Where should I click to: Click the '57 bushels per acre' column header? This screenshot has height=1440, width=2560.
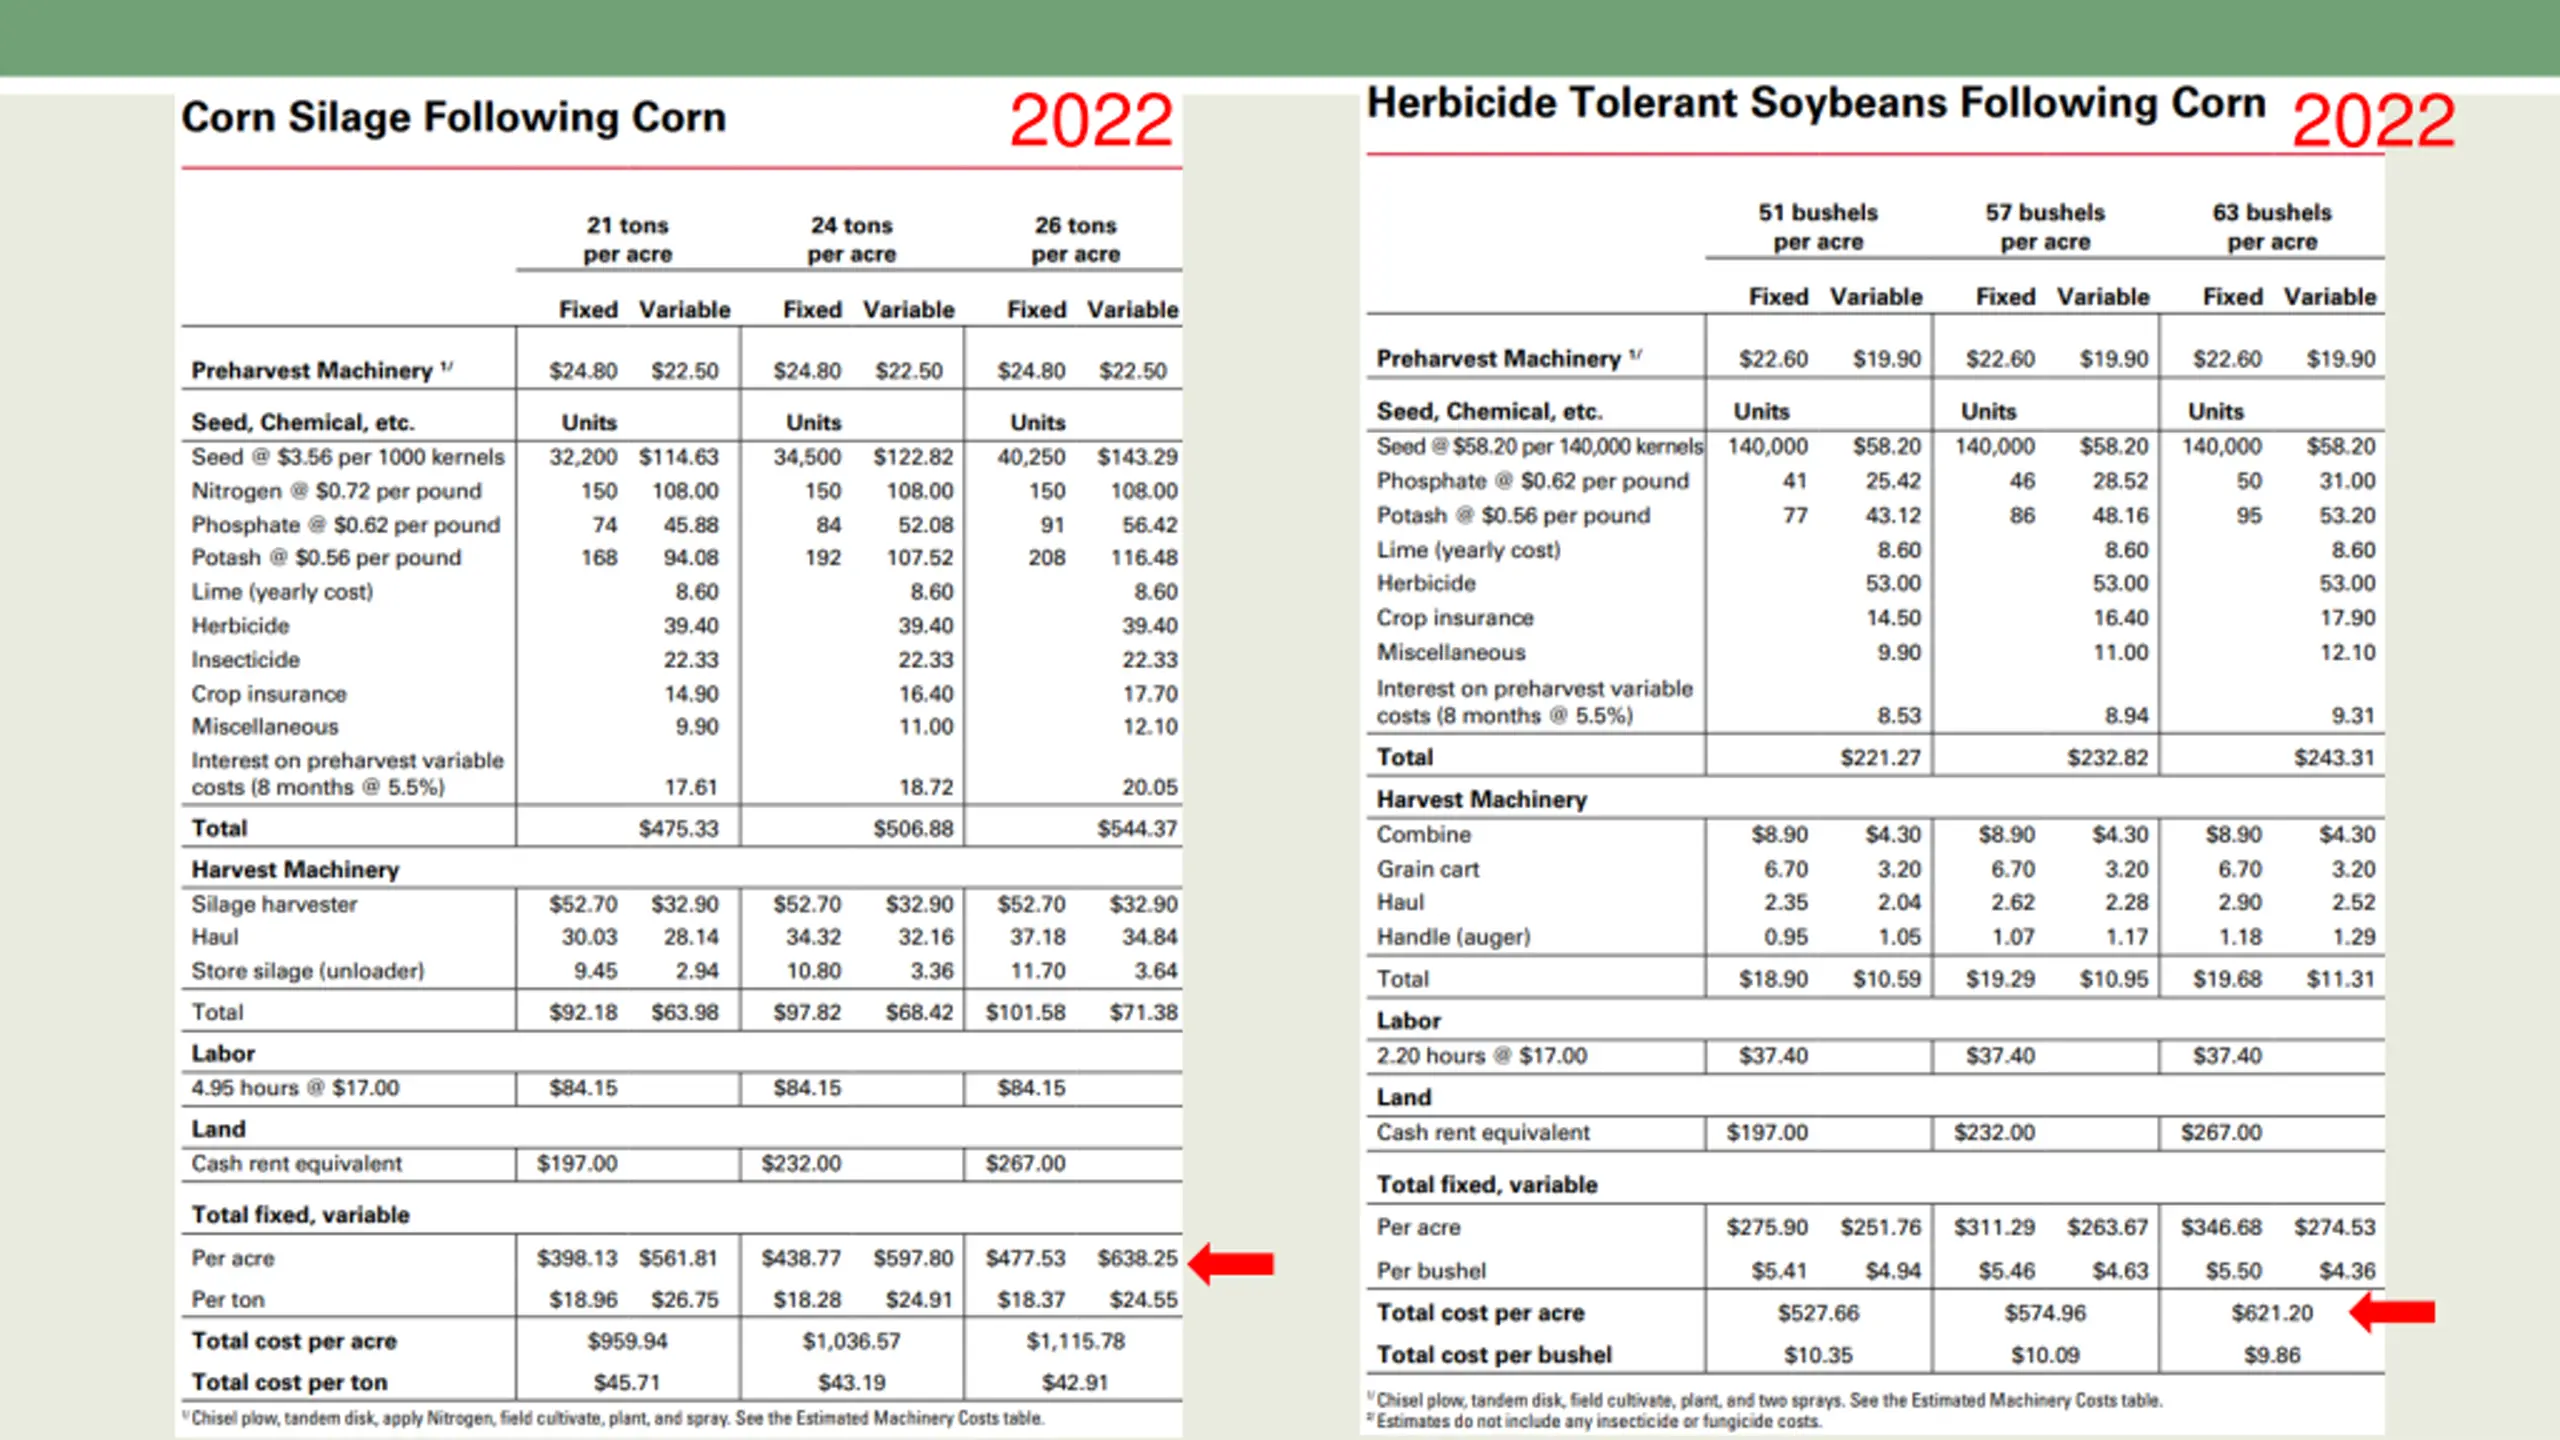(2045, 227)
